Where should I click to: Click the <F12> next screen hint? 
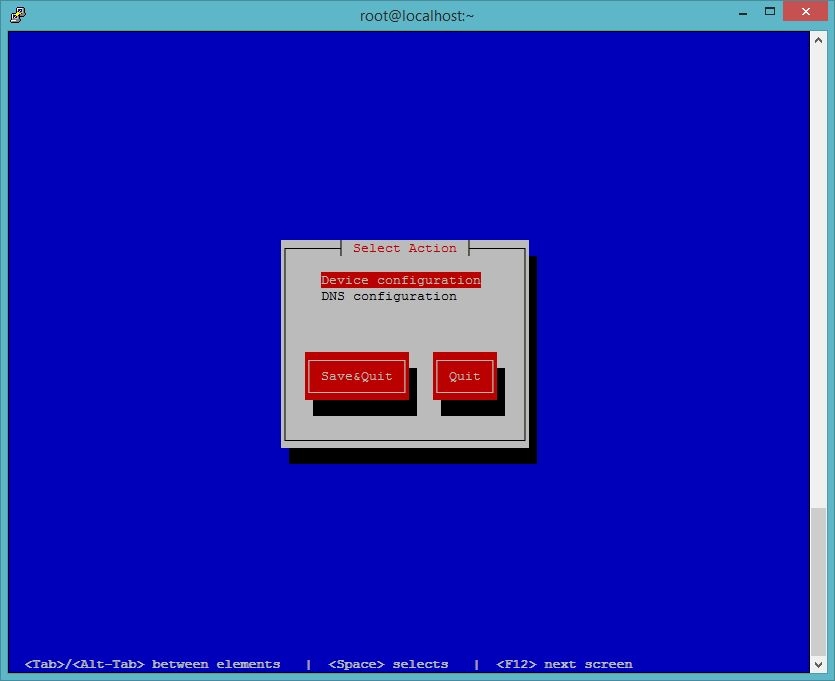(564, 664)
